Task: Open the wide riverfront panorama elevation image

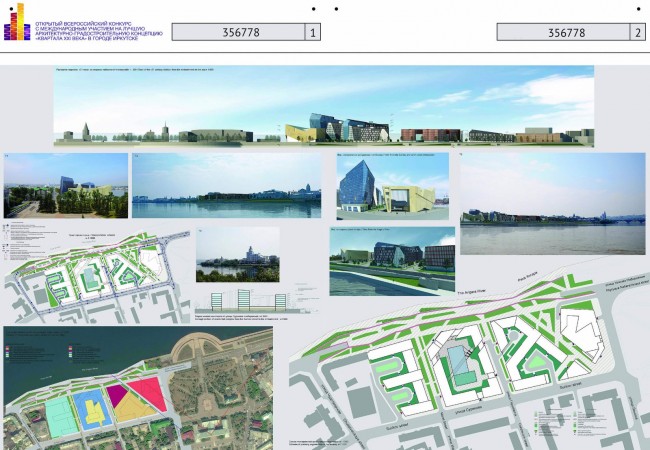Action: (x=324, y=106)
